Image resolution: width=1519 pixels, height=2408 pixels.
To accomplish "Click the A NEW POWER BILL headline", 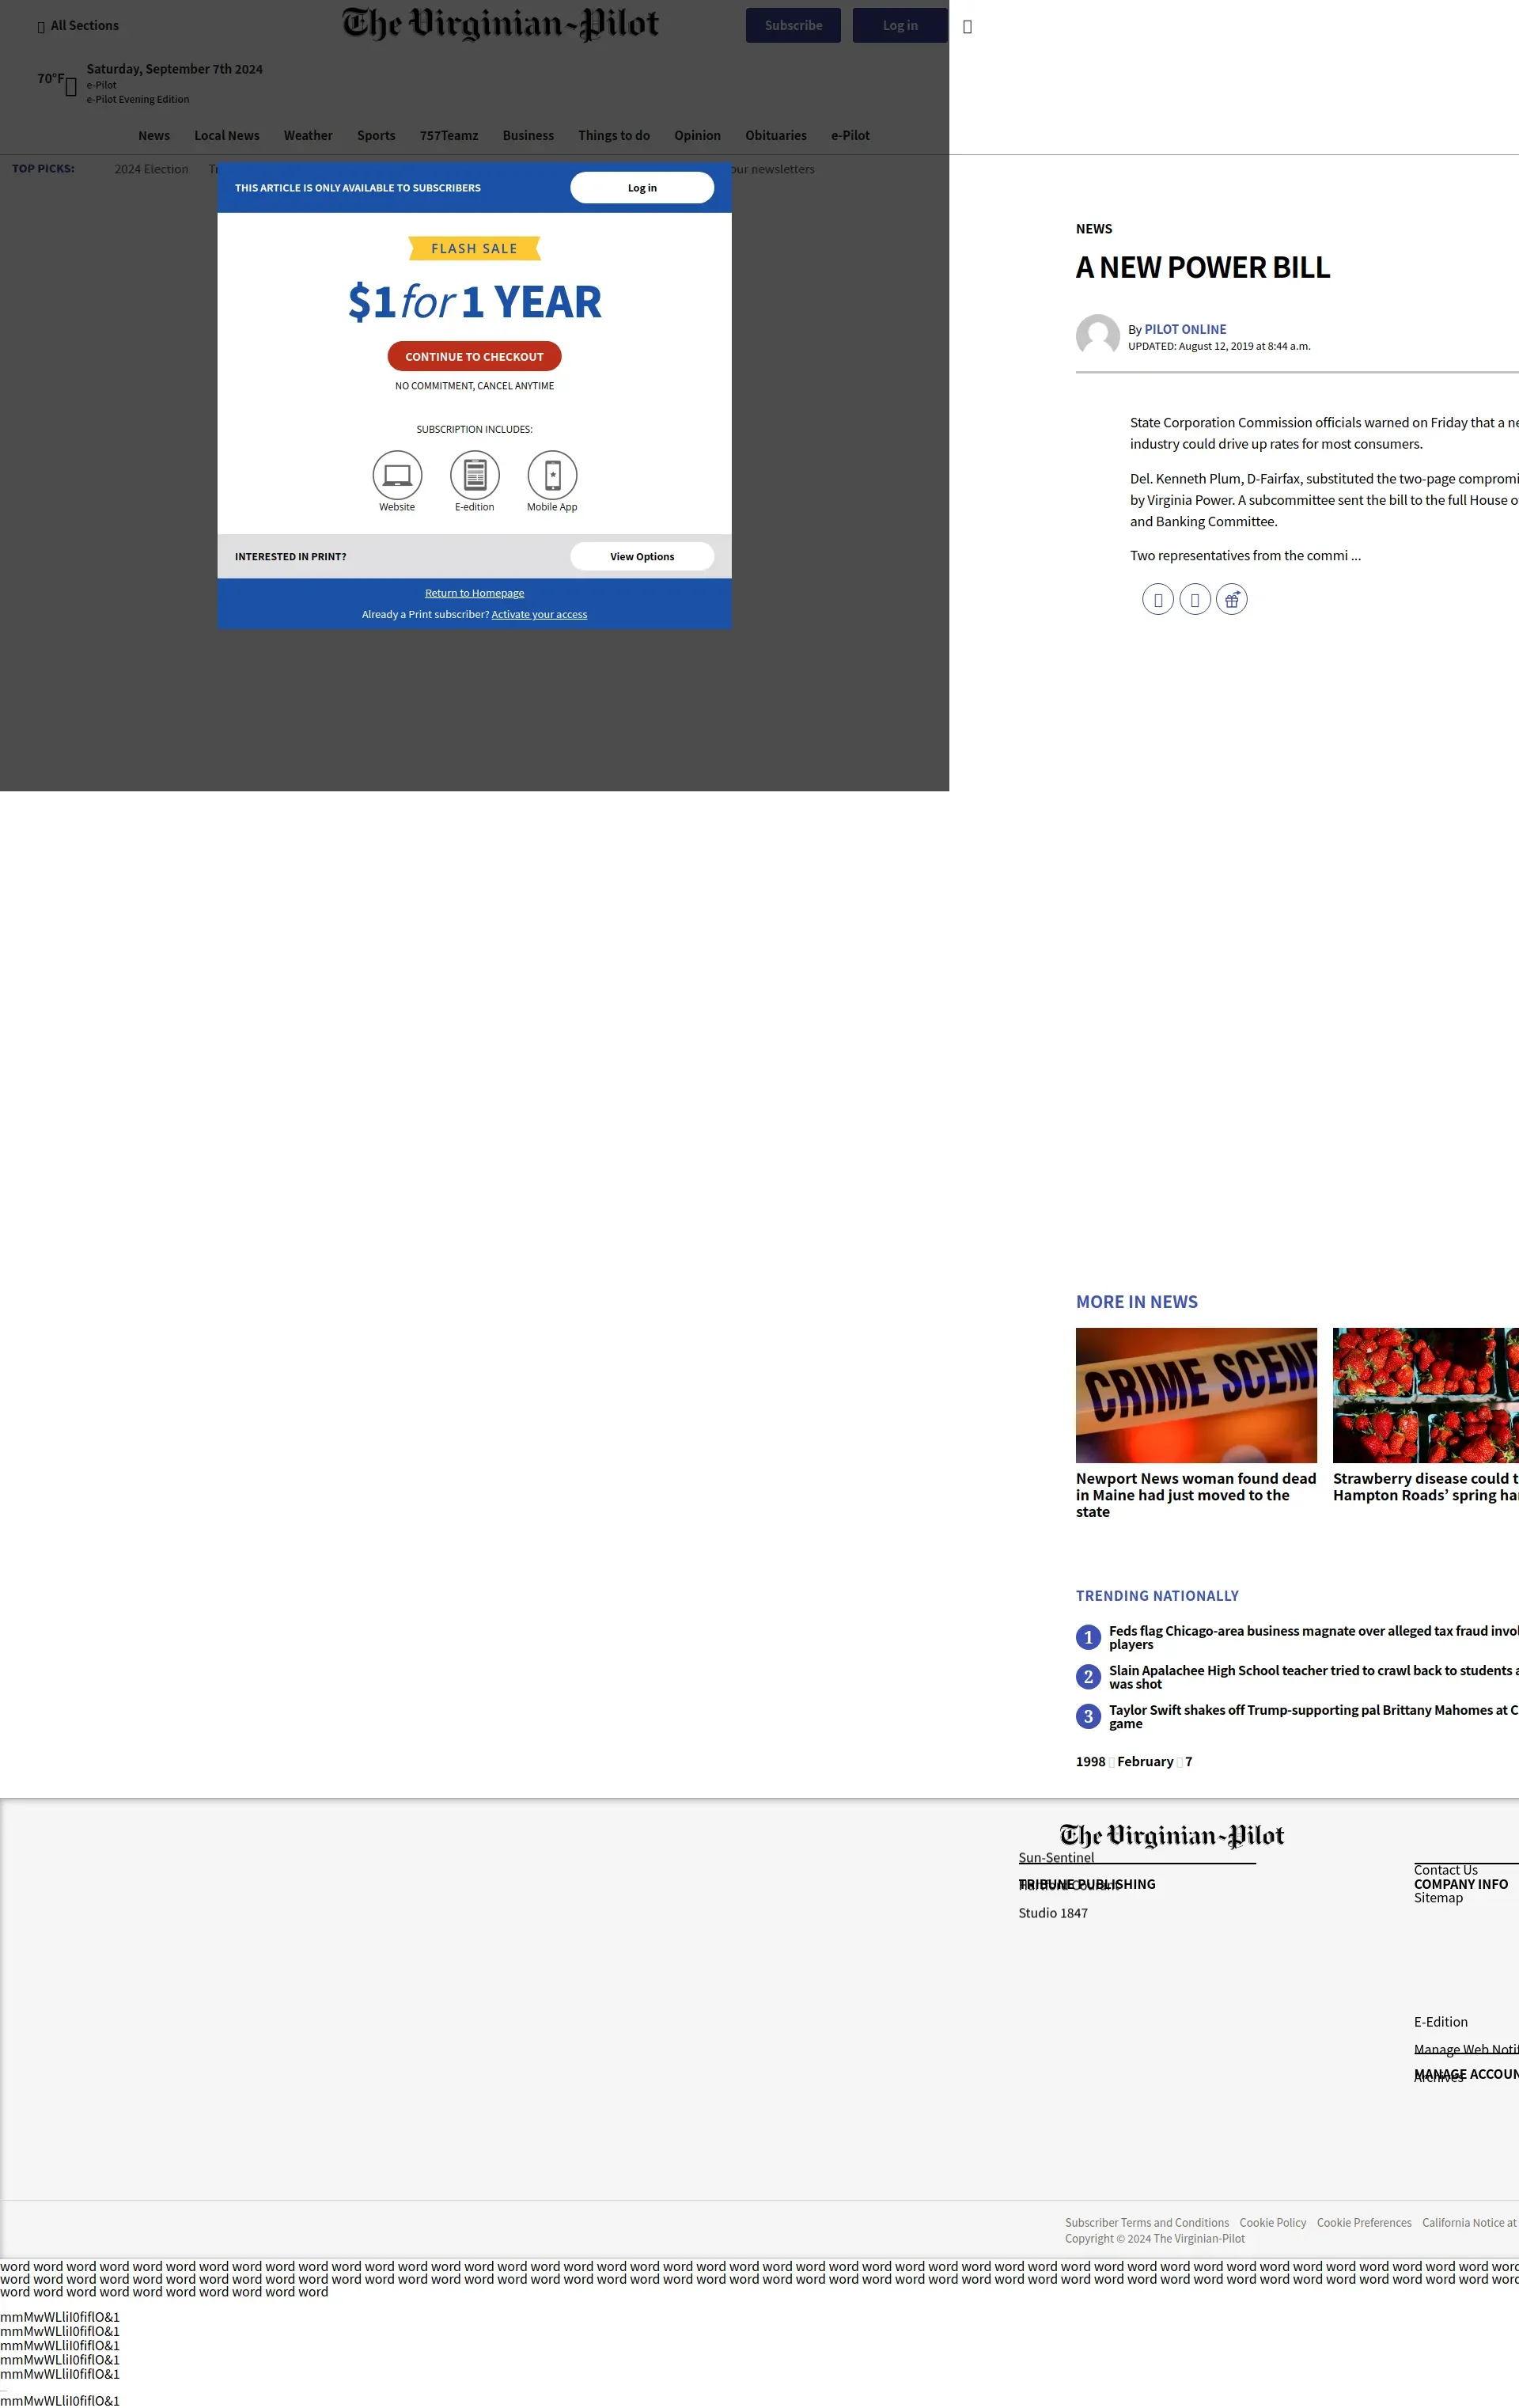I will point(1203,268).
